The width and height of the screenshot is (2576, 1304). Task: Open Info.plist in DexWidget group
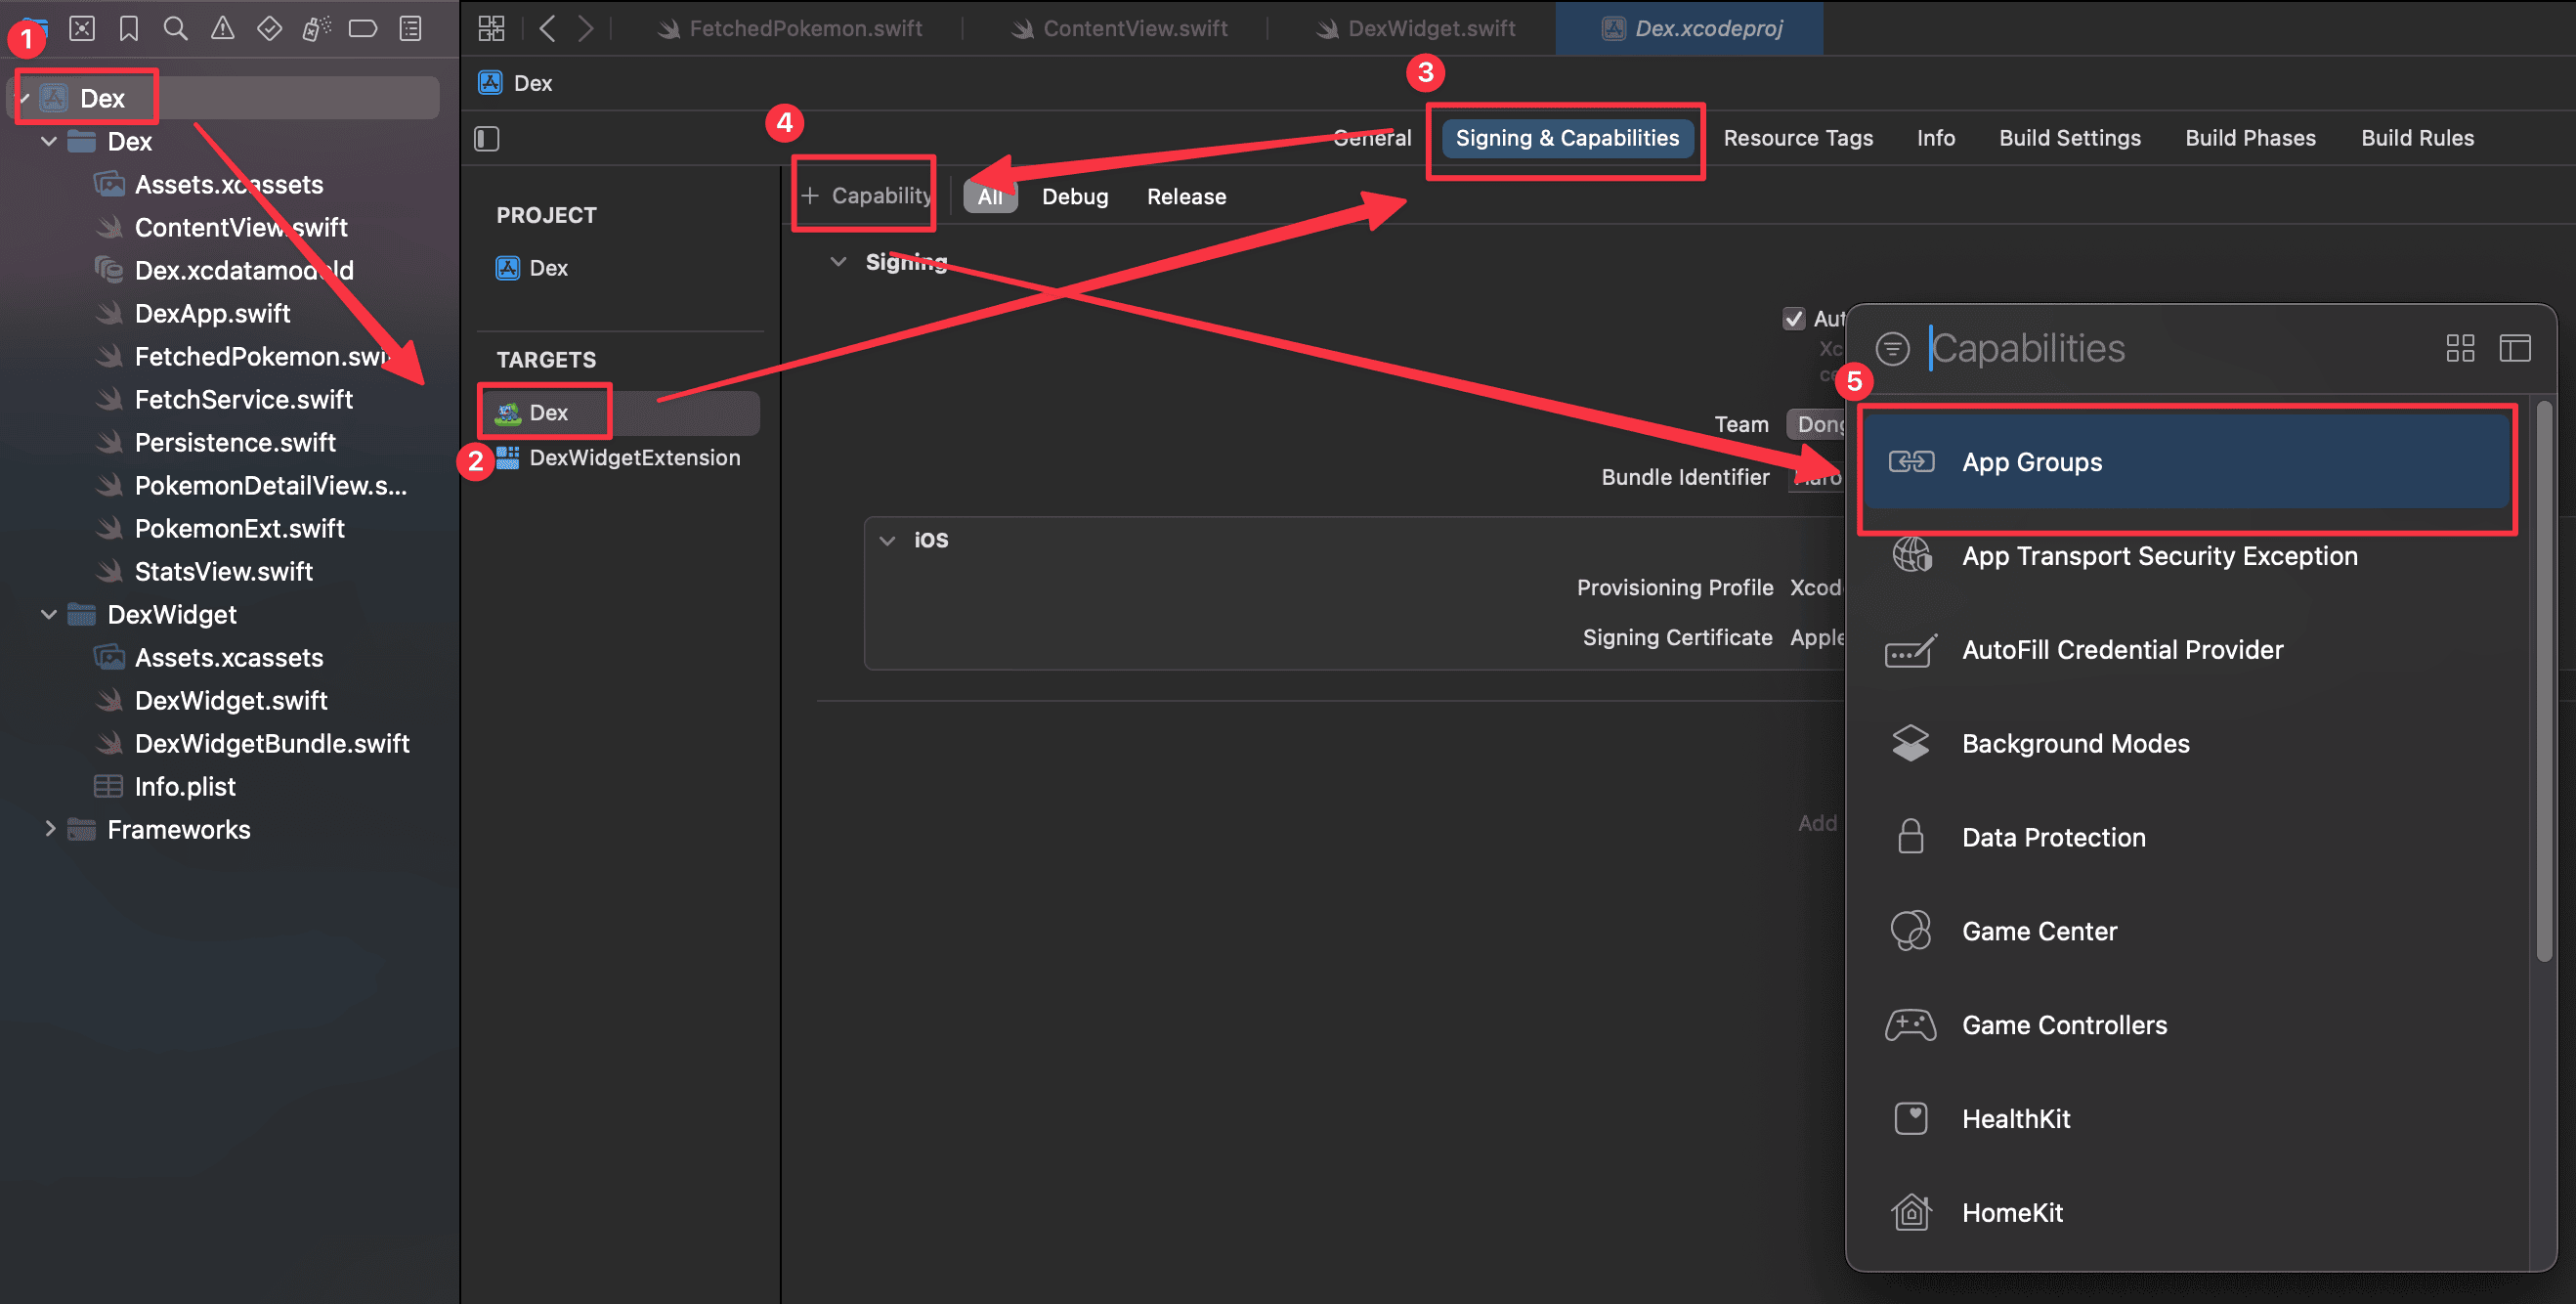click(x=185, y=786)
